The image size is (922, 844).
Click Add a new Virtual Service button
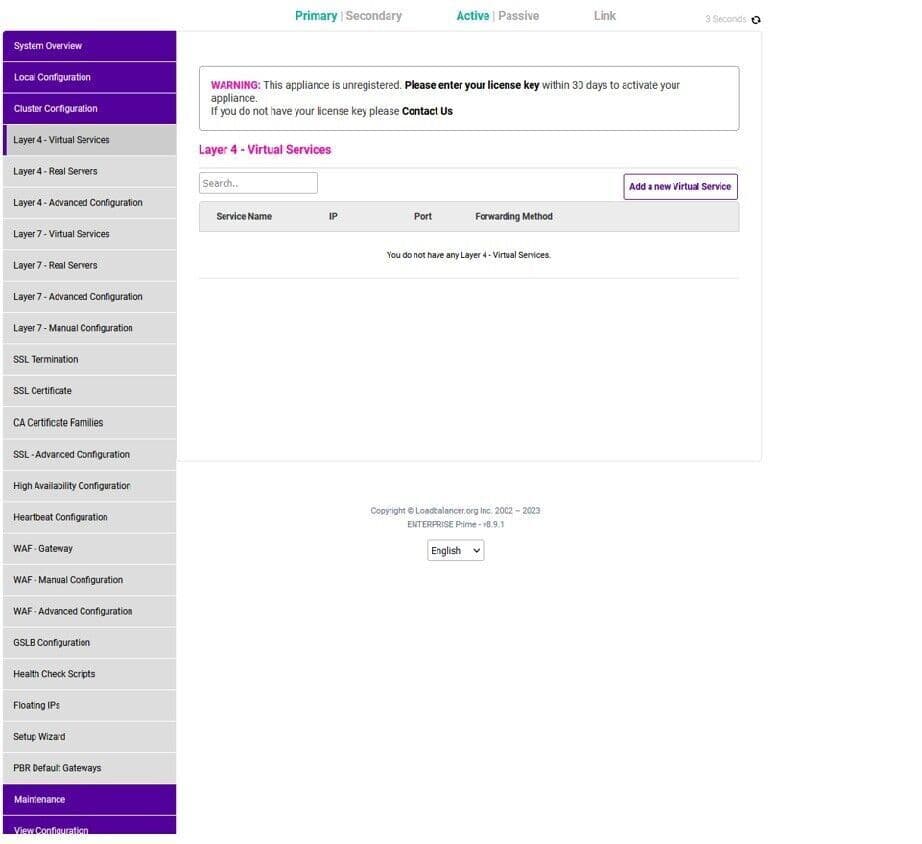point(680,186)
